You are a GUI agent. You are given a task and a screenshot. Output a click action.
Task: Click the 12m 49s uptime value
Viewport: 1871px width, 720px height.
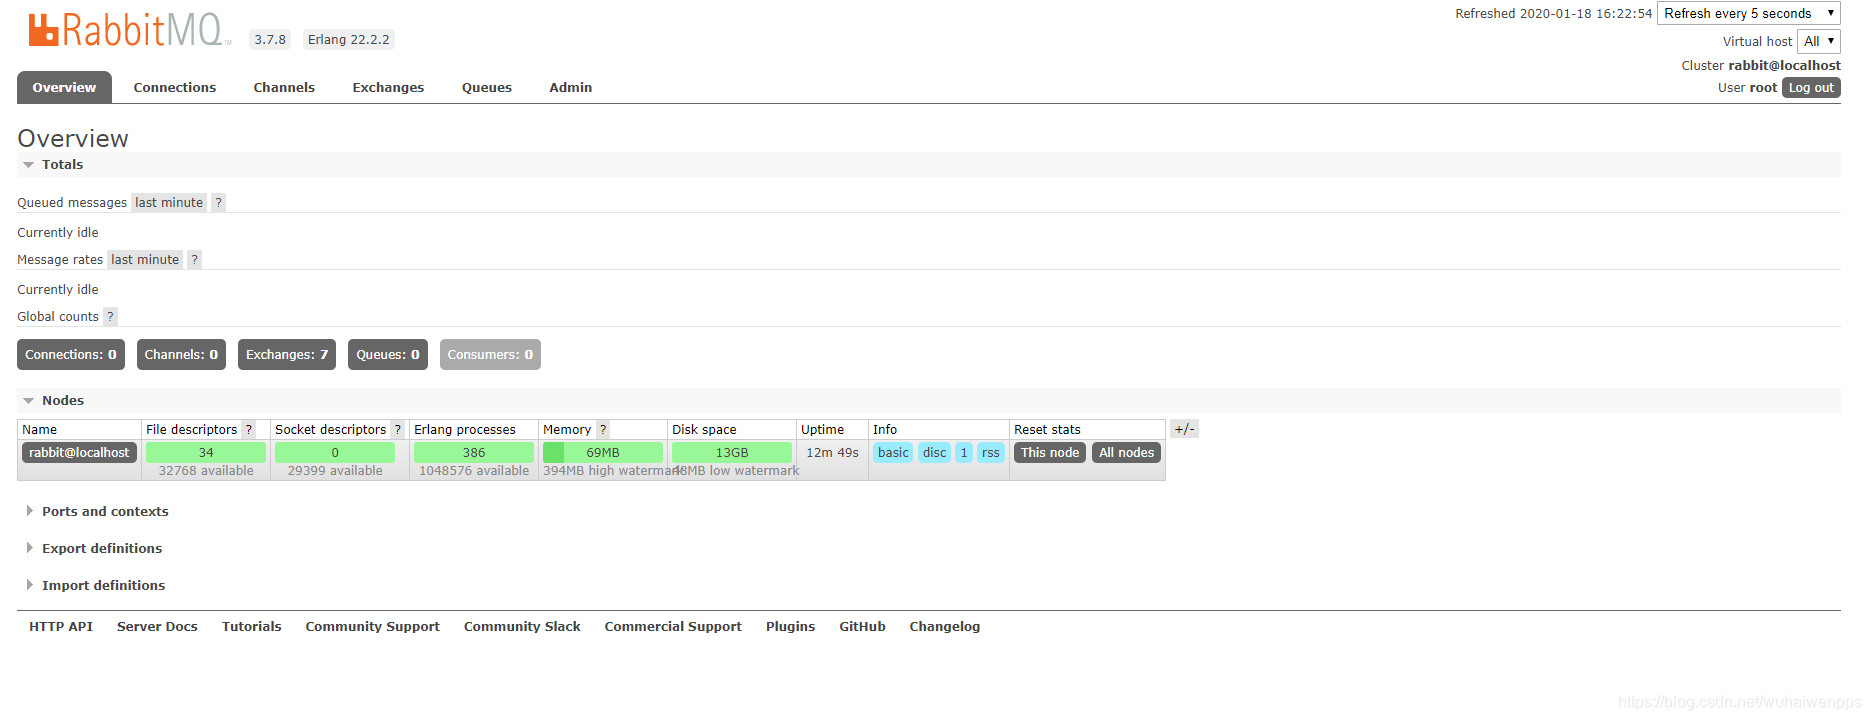click(x=833, y=452)
